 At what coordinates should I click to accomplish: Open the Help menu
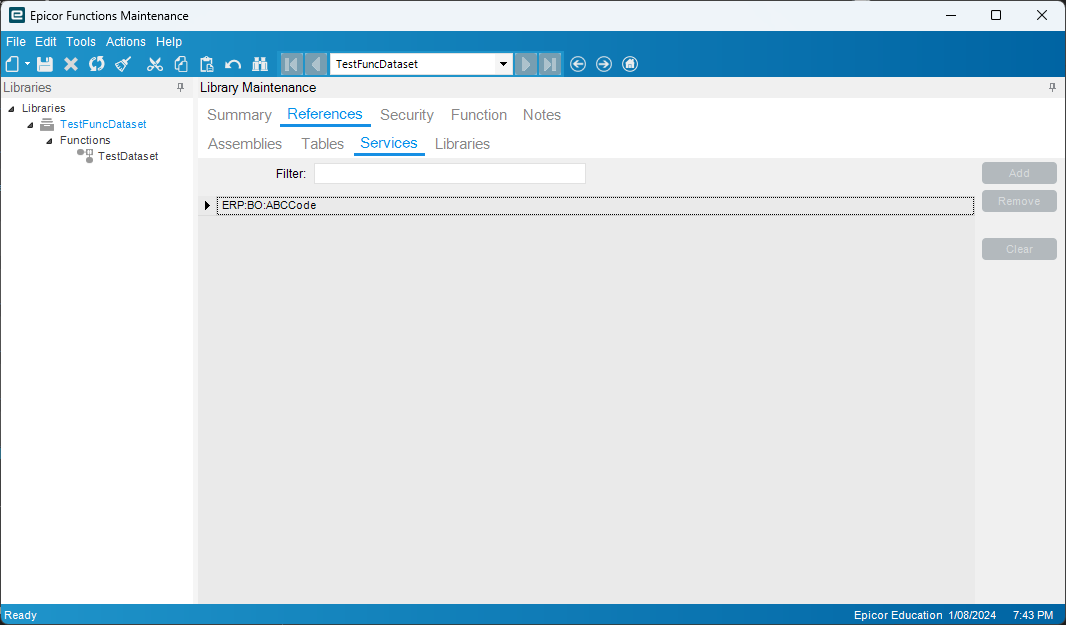(169, 41)
